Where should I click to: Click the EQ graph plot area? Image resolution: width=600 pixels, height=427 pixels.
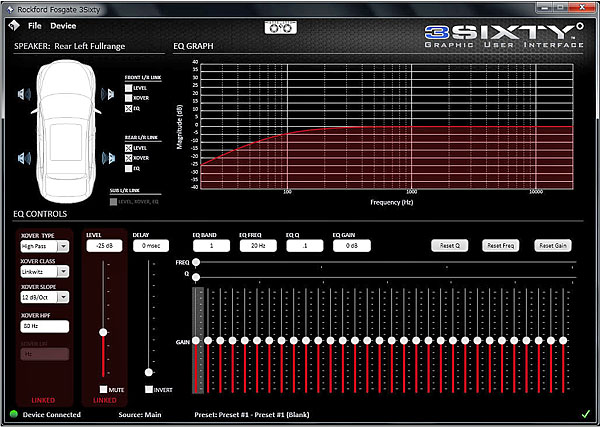point(387,126)
